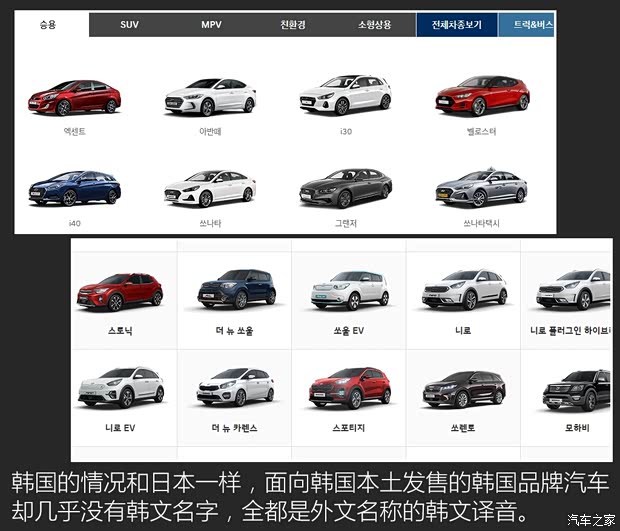Click the silver 쏘나타택시 taxi image
620x531 pixels.
click(482, 187)
